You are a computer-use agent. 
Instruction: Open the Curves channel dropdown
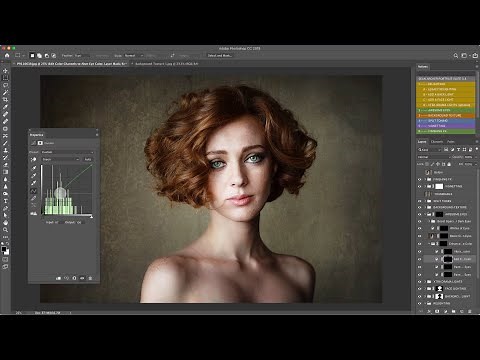click(x=60, y=160)
